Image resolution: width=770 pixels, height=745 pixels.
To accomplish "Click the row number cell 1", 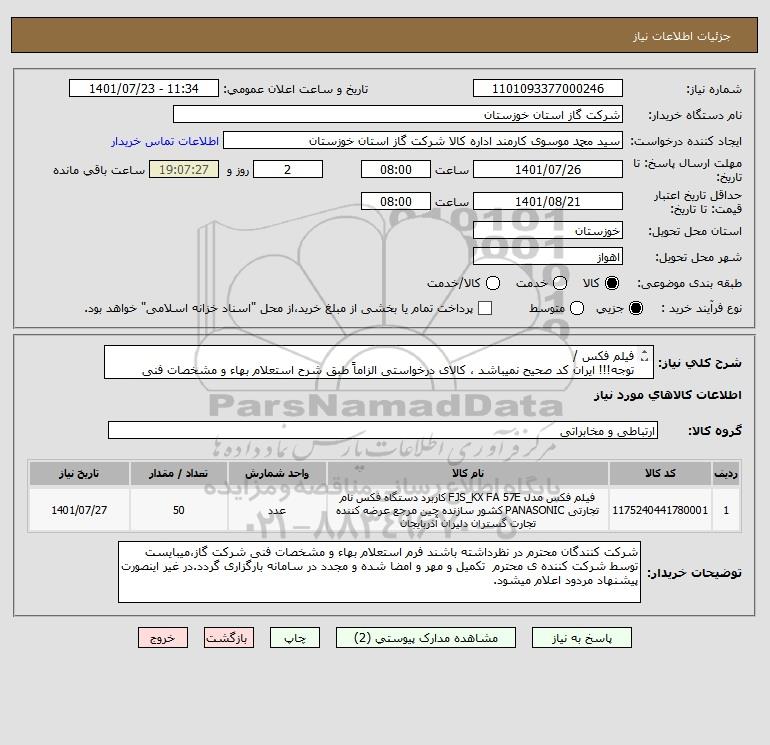I will (726, 510).
